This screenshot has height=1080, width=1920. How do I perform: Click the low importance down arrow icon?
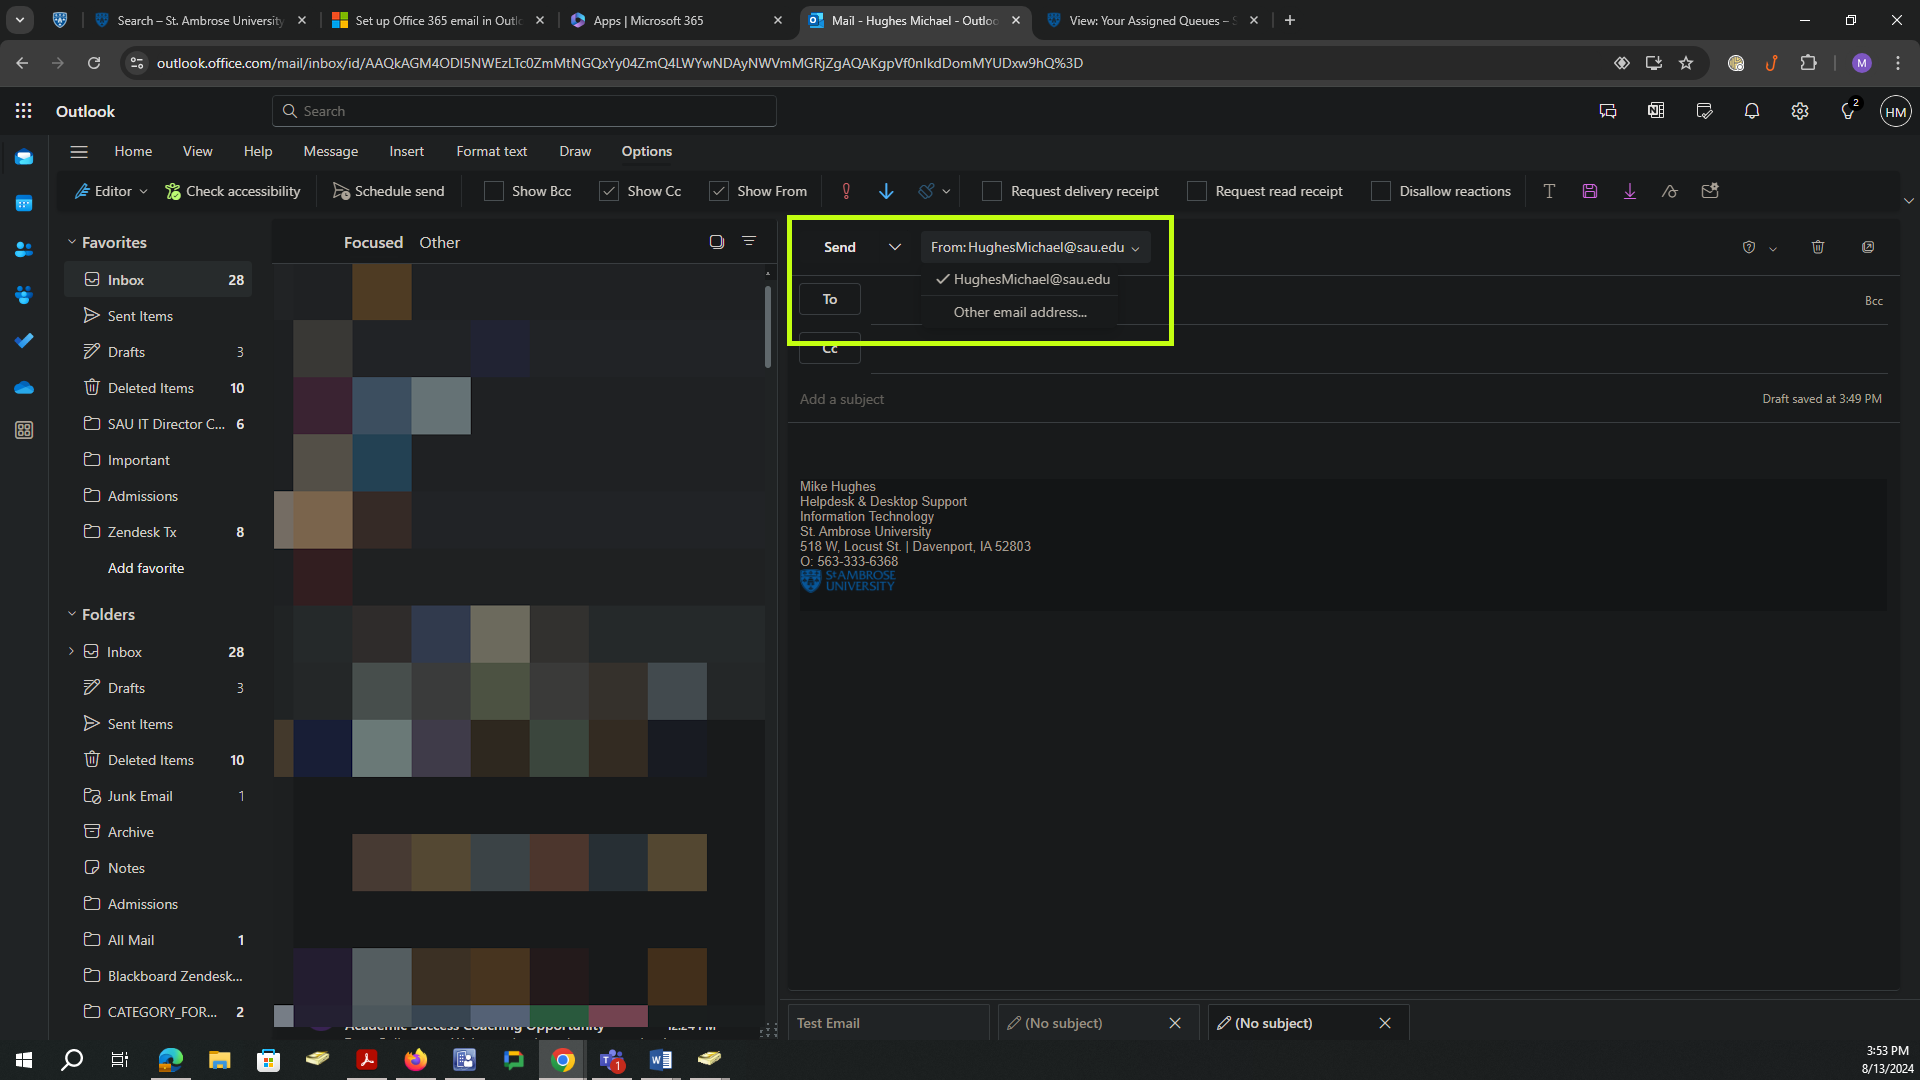[x=886, y=191]
